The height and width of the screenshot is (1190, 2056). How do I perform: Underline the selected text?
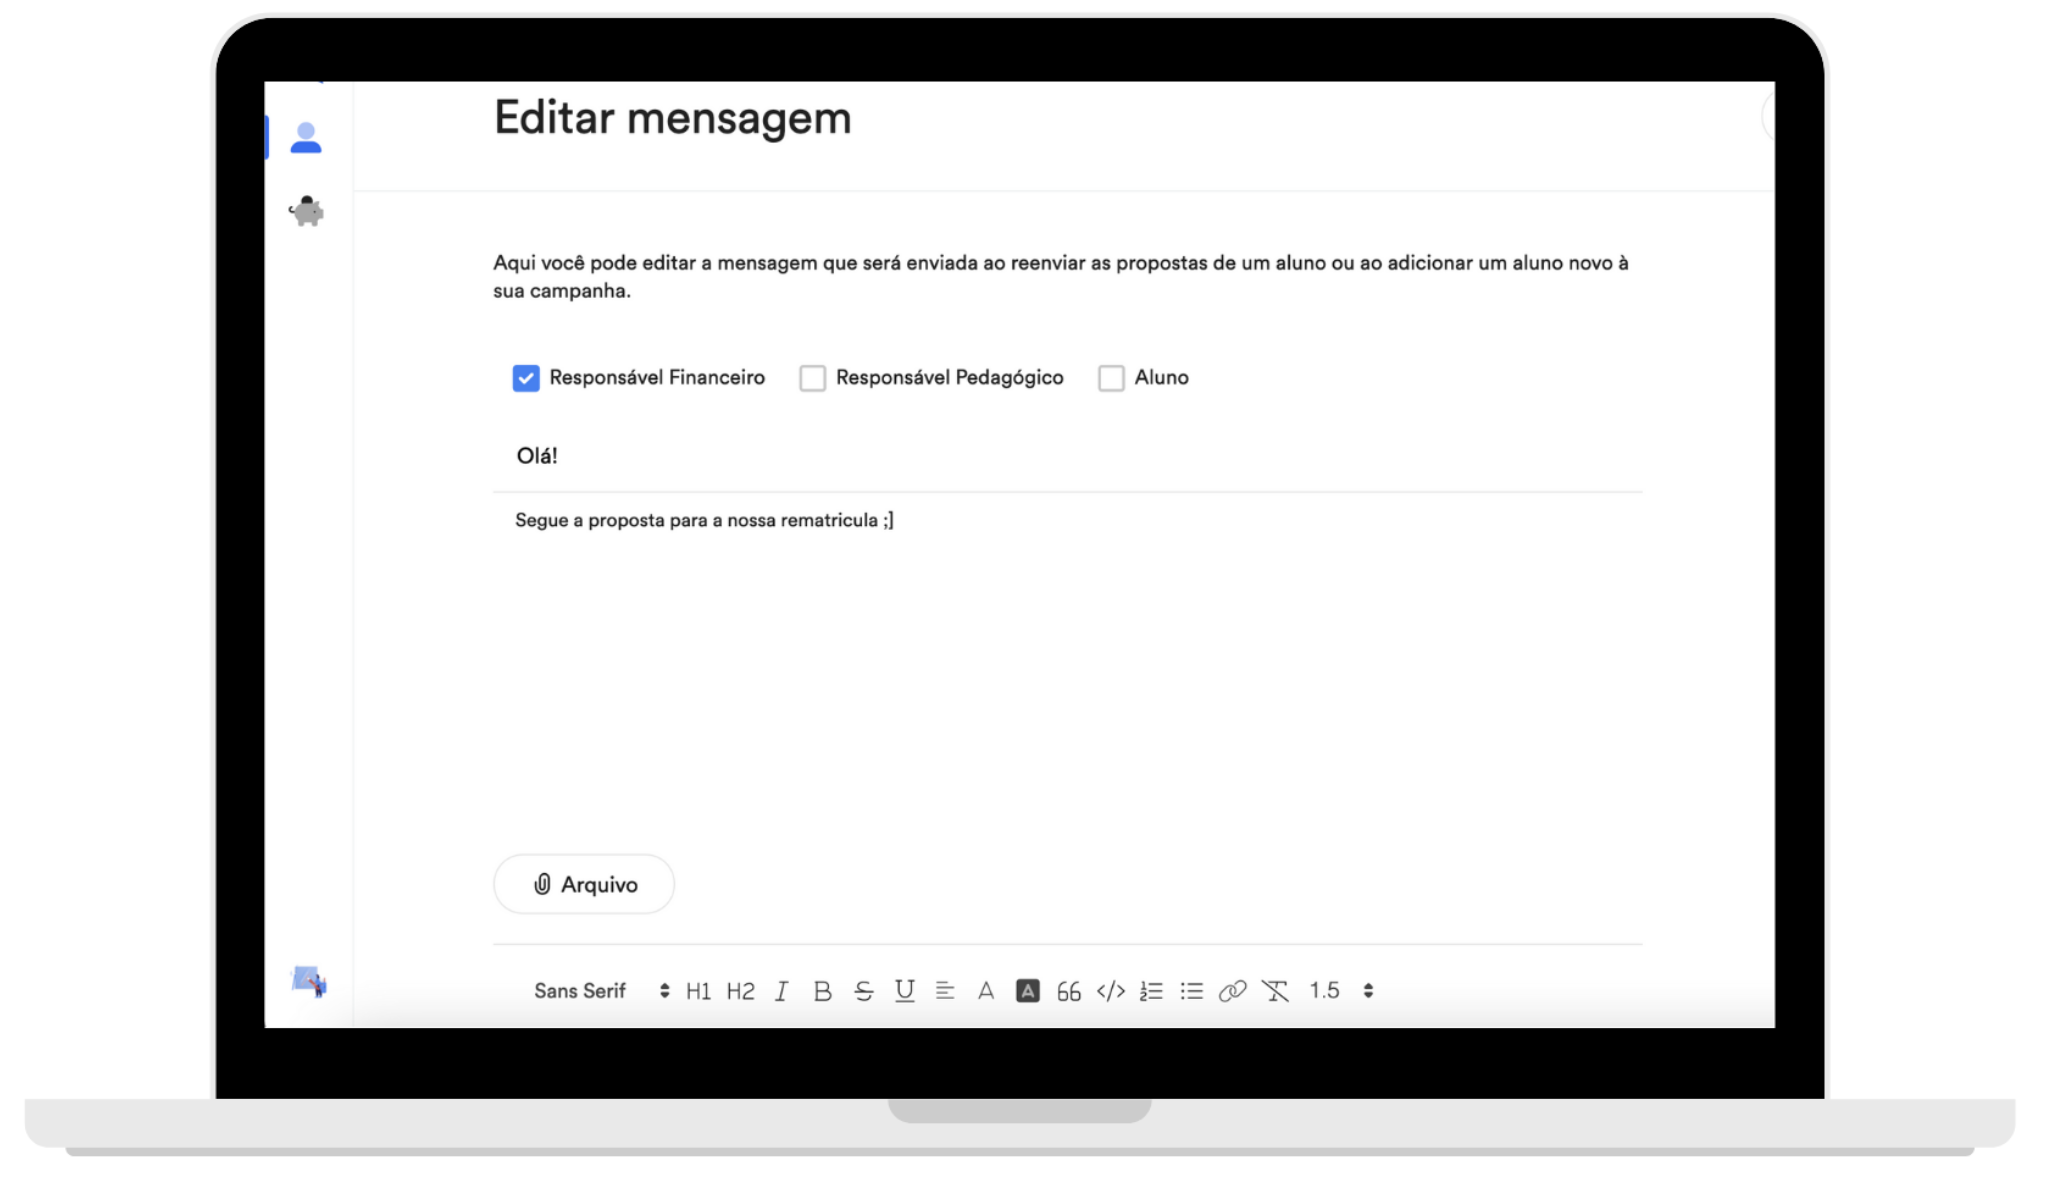click(x=905, y=991)
